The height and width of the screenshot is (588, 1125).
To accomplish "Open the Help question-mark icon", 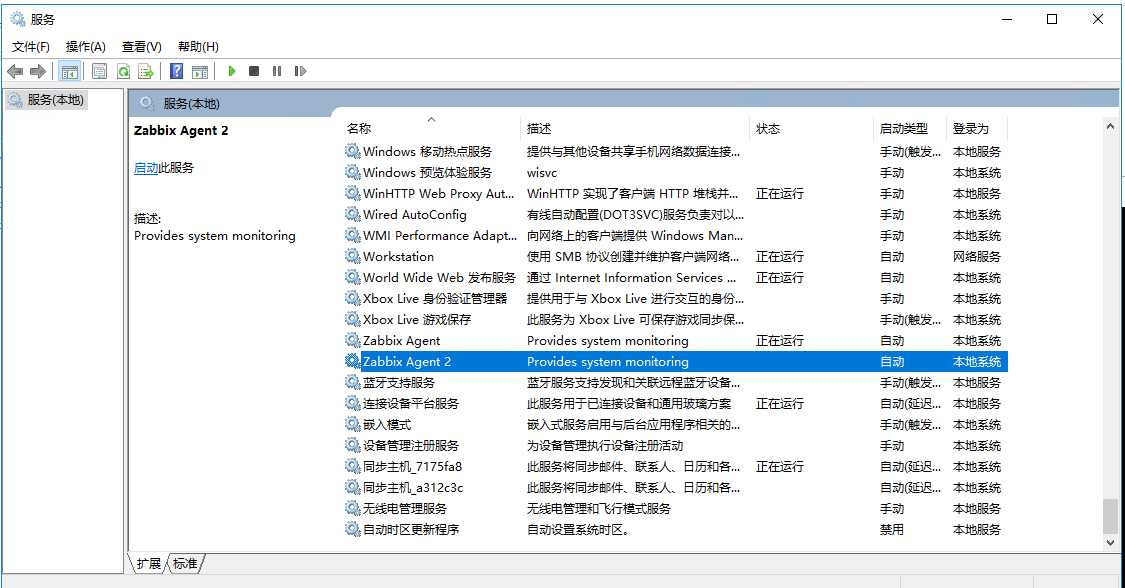I will click(x=176, y=71).
